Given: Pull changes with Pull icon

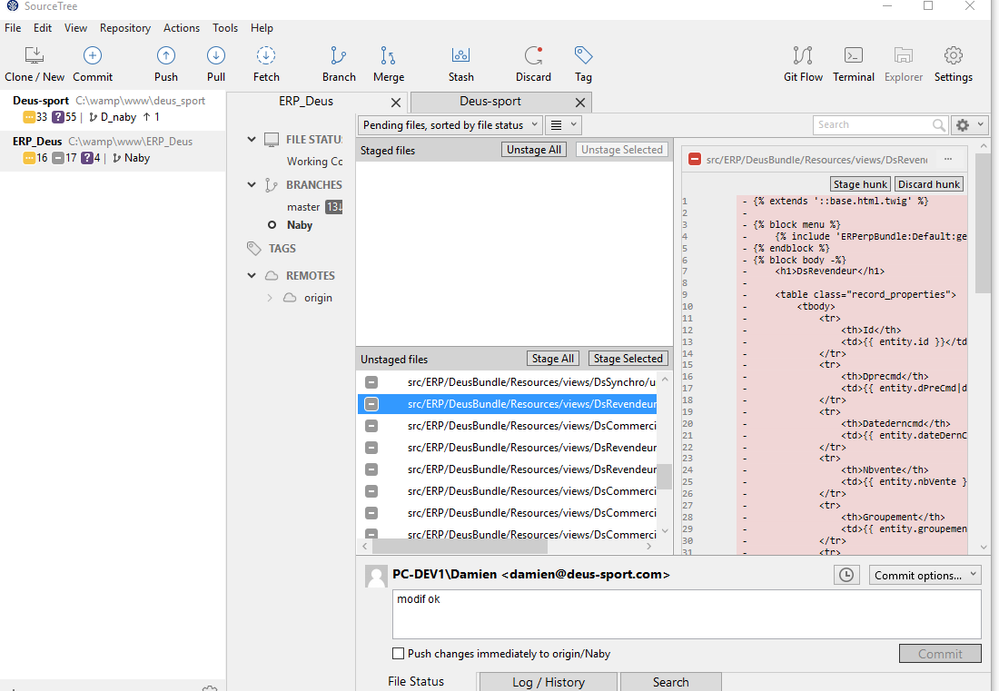Looking at the screenshot, I should click(x=216, y=64).
